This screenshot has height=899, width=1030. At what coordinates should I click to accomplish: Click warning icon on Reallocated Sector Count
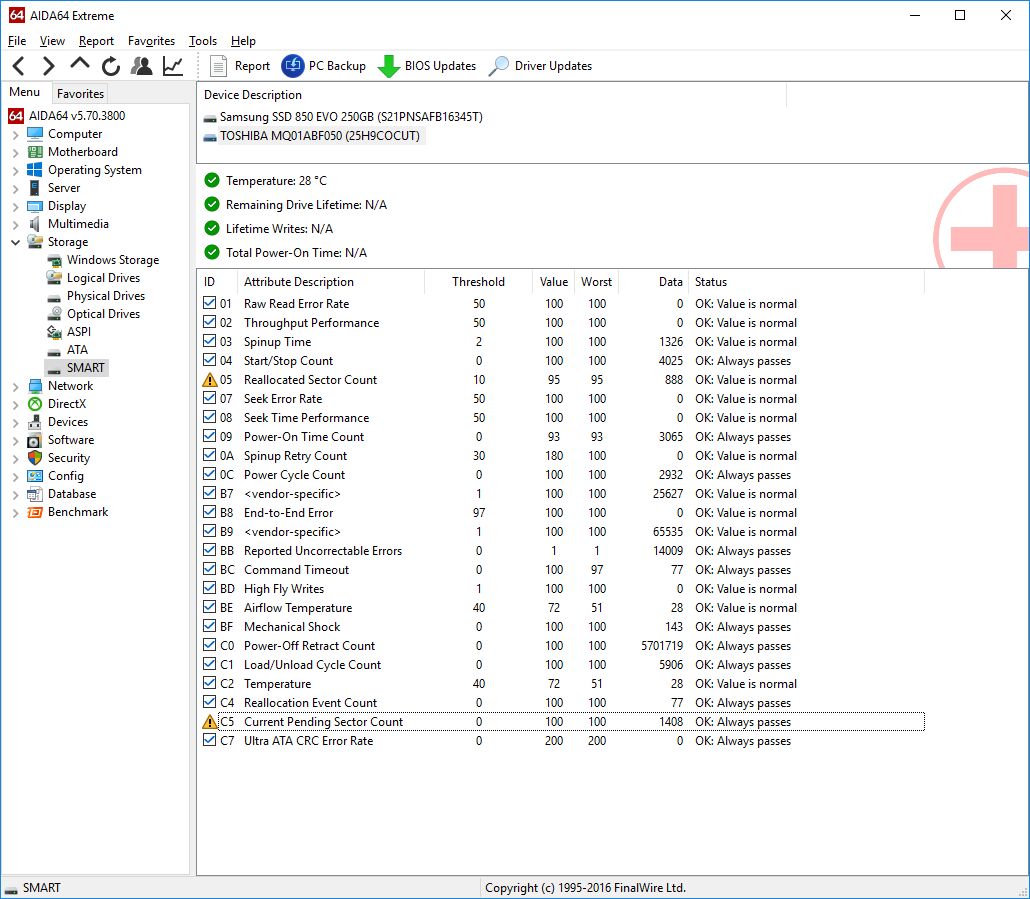[x=210, y=380]
